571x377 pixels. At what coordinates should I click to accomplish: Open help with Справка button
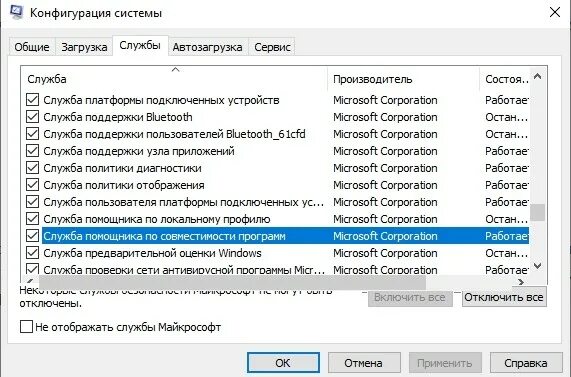(x=526, y=363)
